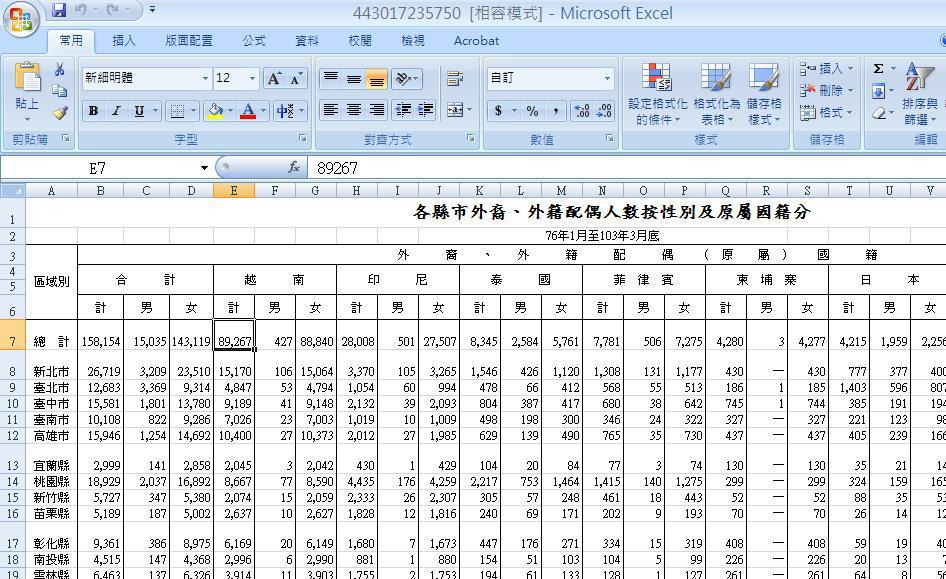Open the 公式 ribbon tab
This screenshot has width=946, height=579.
pos(254,41)
